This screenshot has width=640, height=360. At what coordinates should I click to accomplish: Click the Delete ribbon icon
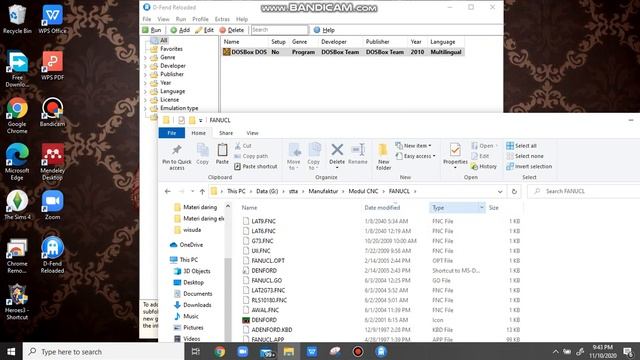click(337, 150)
